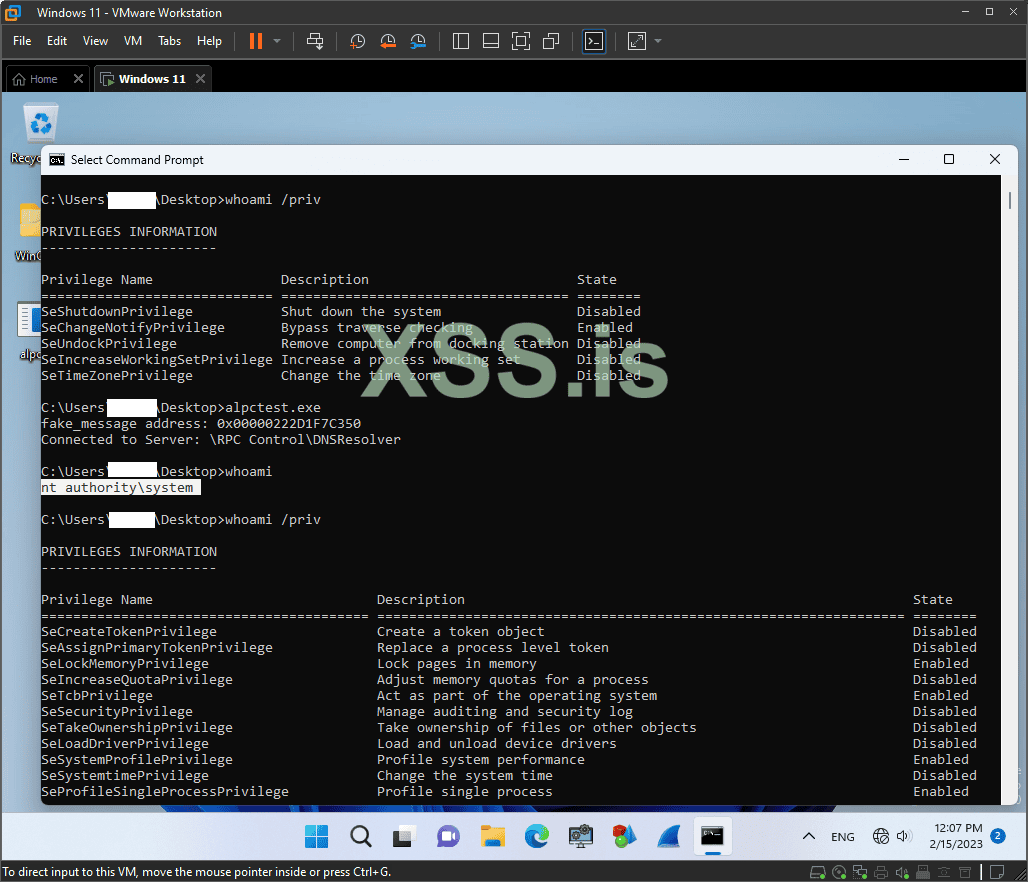The width and height of the screenshot is (1028, 882).
Task: Open the red cube taskbar app
Action: 624,836
